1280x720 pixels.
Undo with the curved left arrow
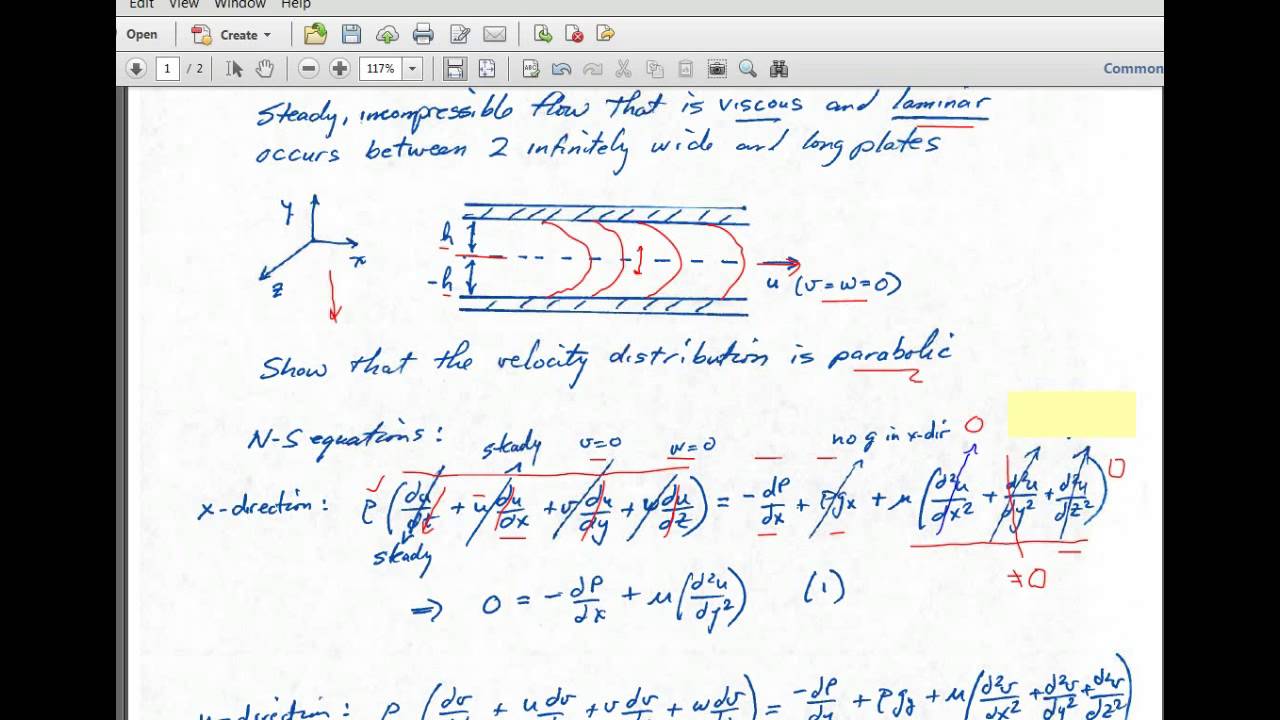coord(562,69)
